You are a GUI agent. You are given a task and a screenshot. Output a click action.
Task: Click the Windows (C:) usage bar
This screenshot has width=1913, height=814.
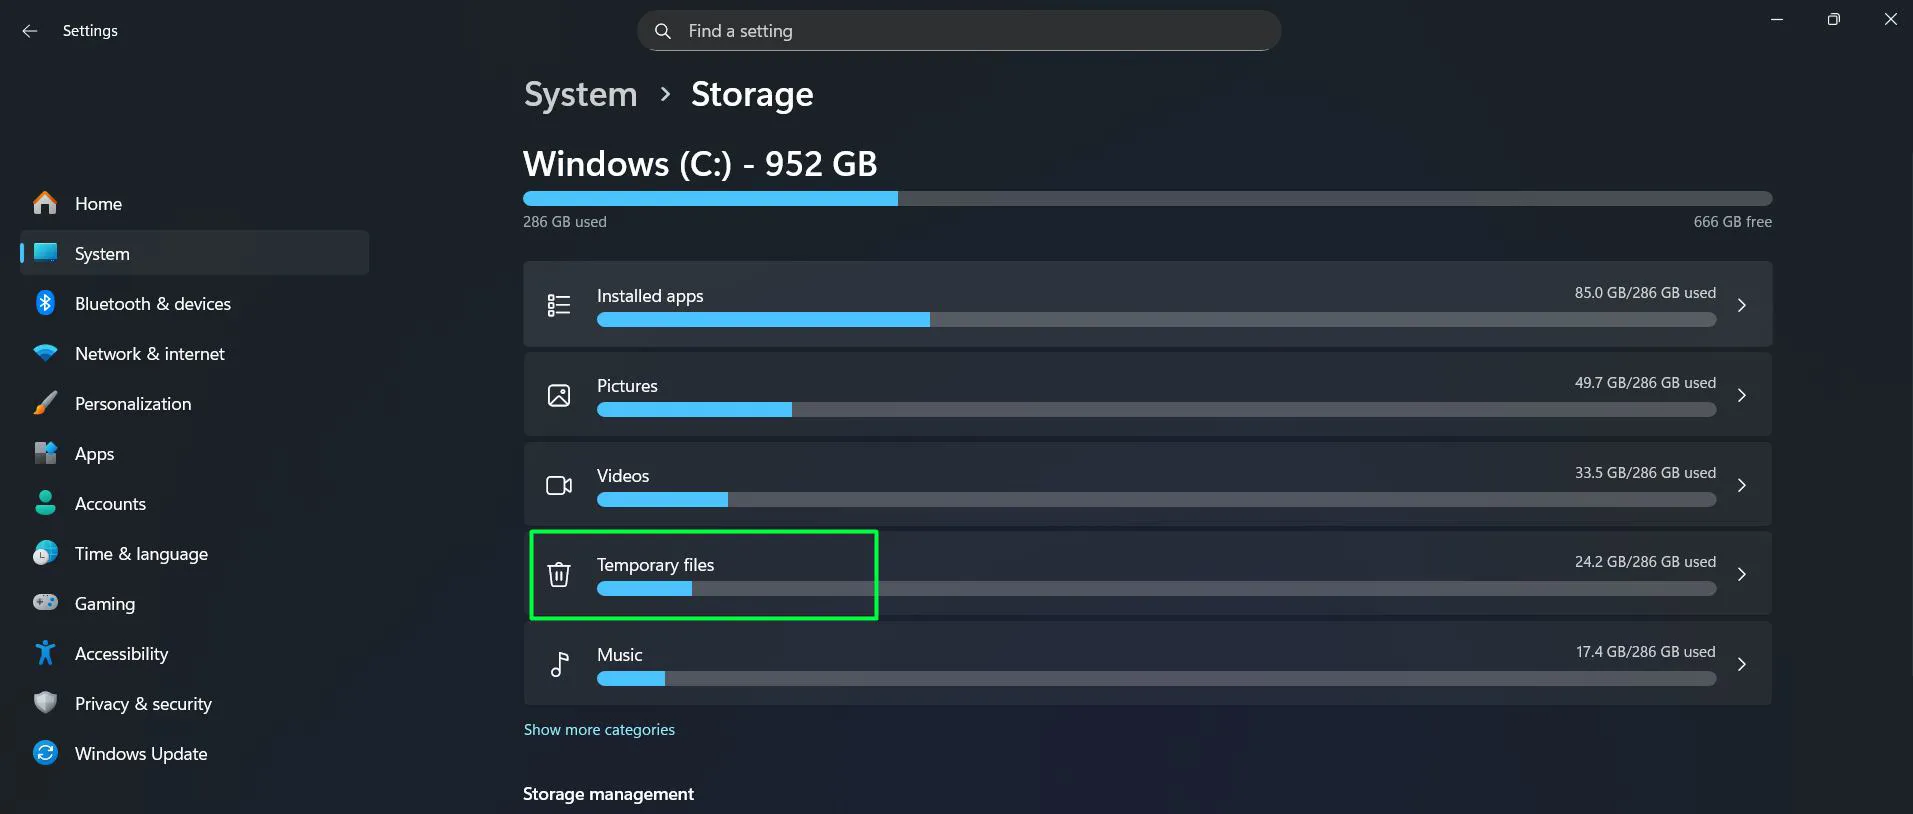[x=1147, y=199]
